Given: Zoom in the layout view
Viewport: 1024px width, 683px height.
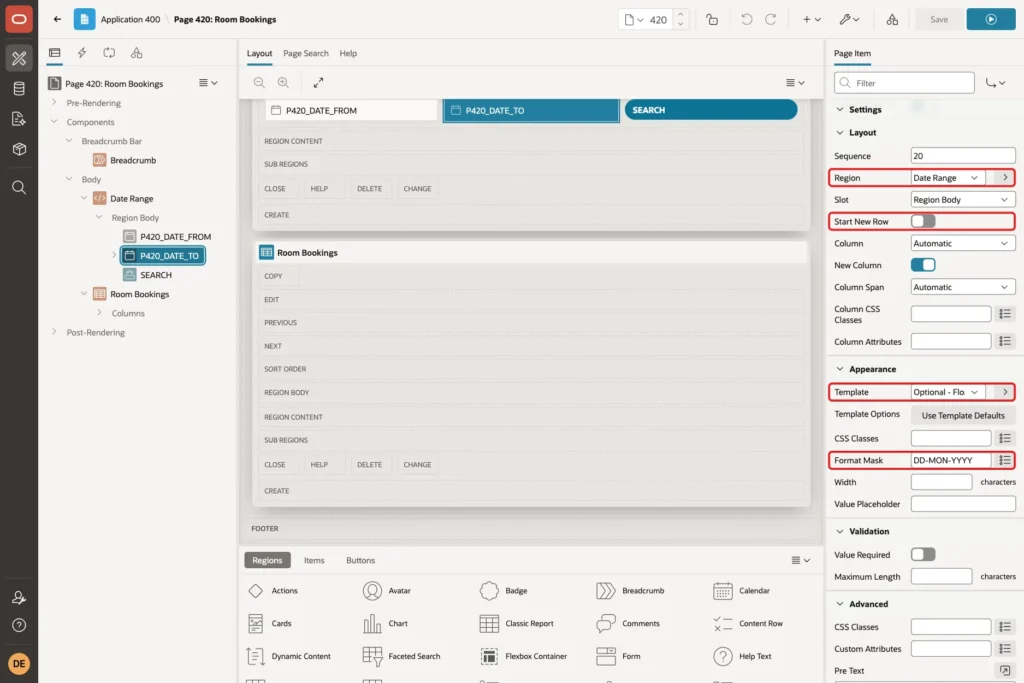Looking at the screenshot, I should pos(283,82).
